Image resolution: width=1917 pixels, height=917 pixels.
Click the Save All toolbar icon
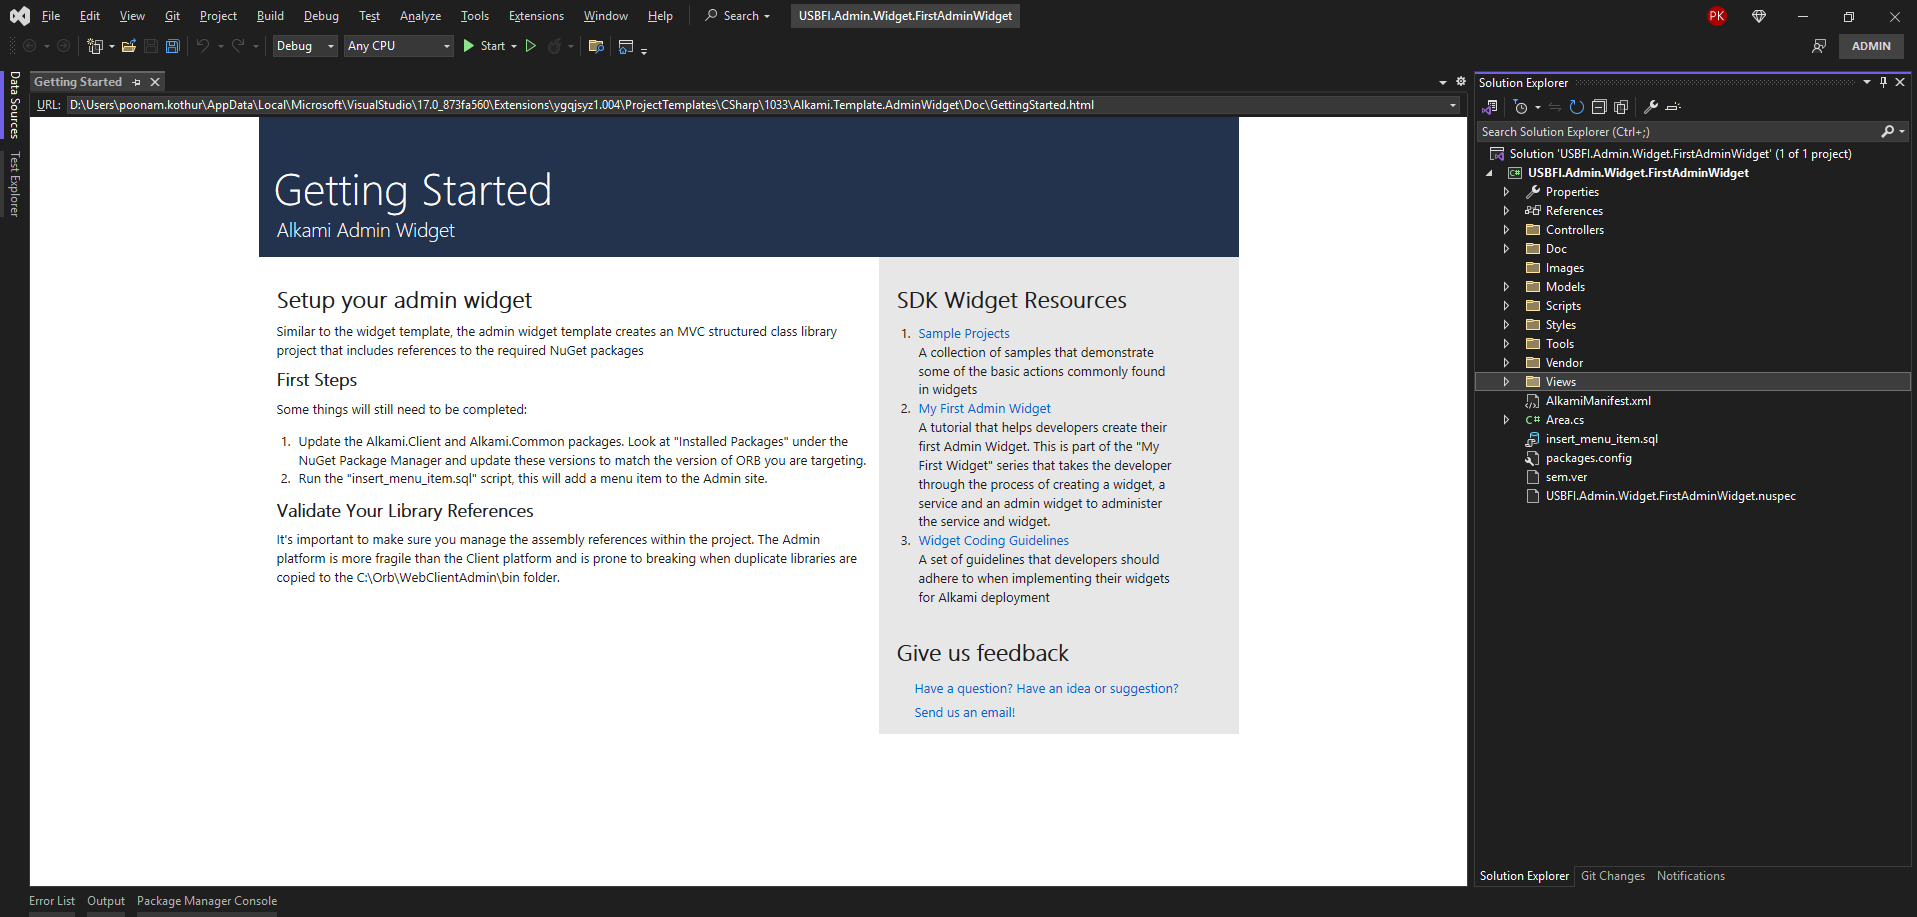point(173,46)
